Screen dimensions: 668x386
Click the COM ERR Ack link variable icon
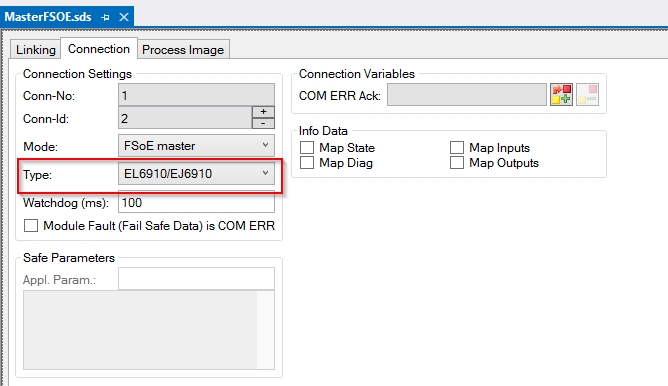[x=561, y=95]
